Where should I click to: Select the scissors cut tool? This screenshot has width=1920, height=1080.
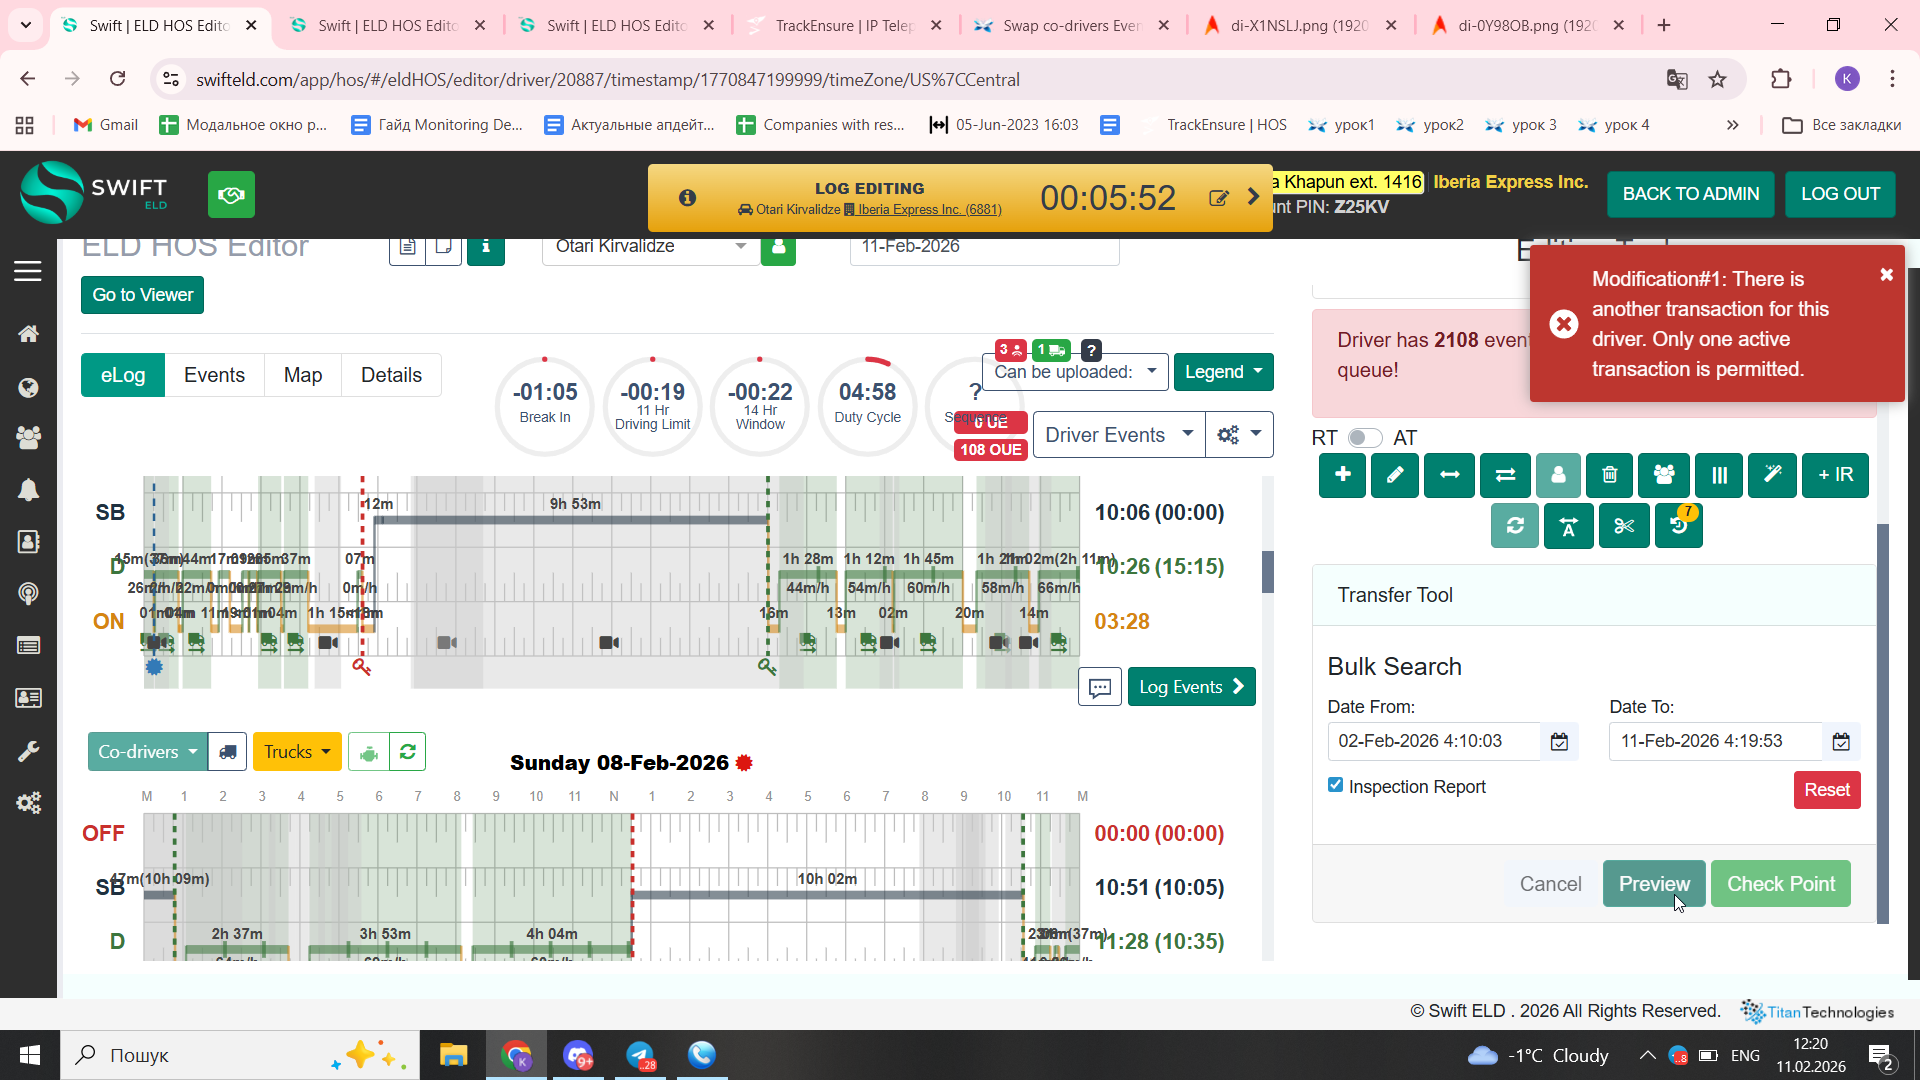point(1623,526)
